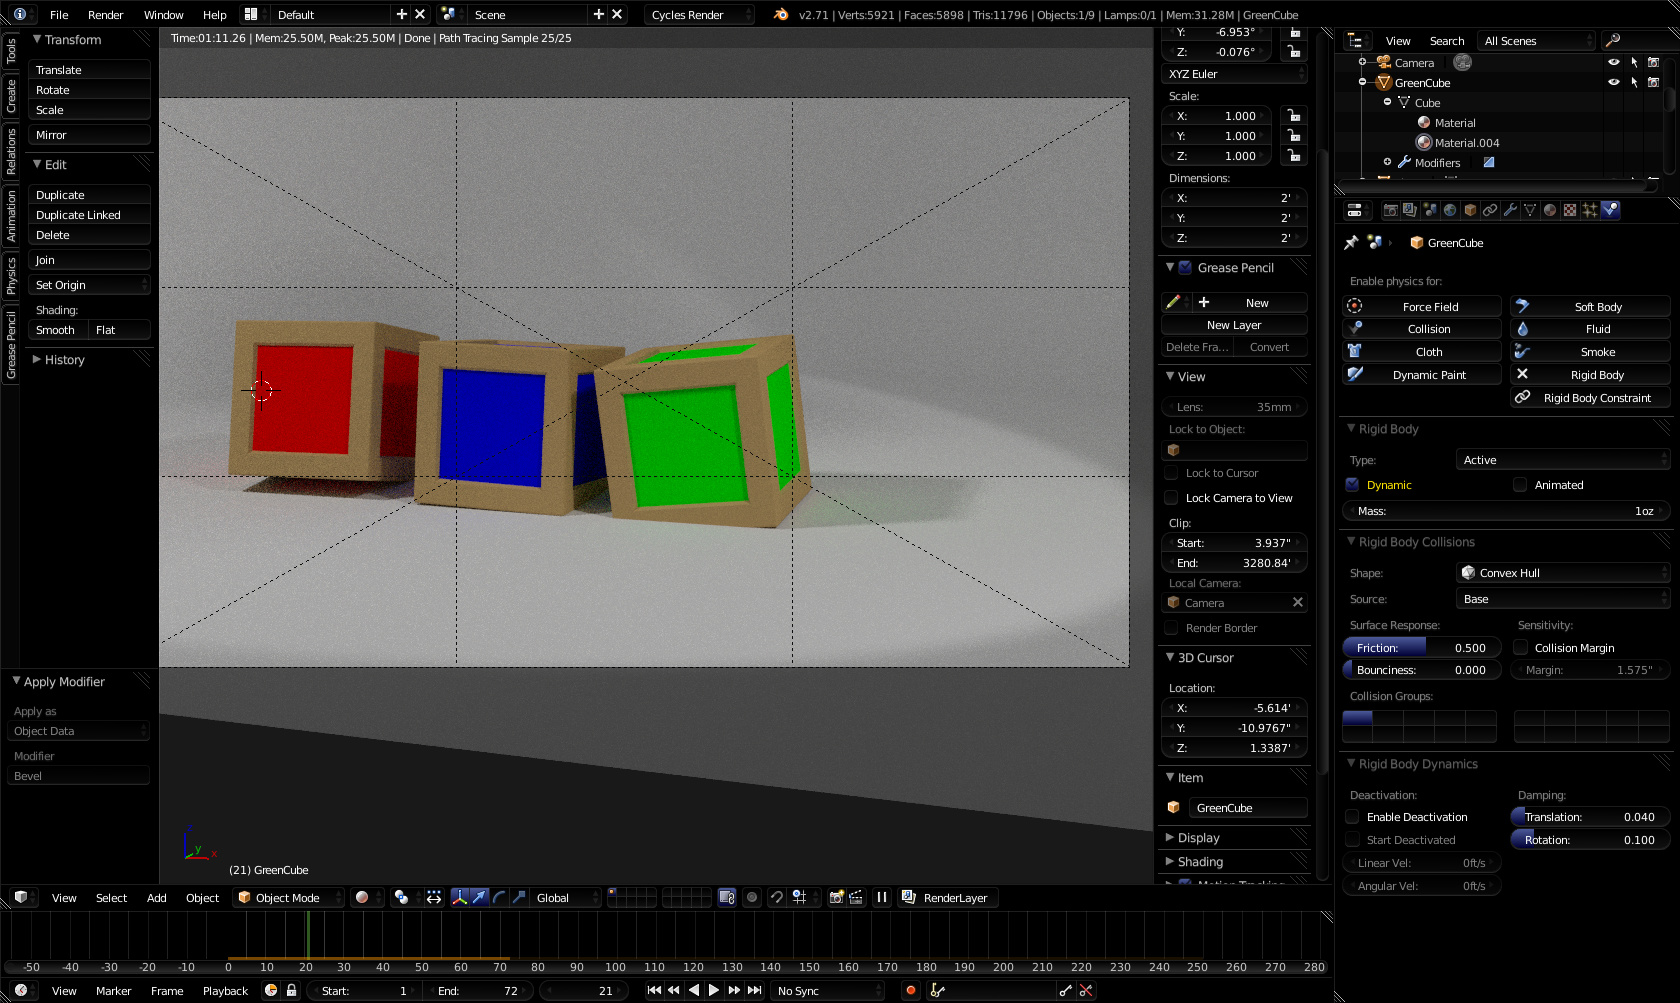Enable the Animated rigid body checkbox
Viewport: 1680px width, 1003px height.
pyautogui.click(x=1520, y=485)
